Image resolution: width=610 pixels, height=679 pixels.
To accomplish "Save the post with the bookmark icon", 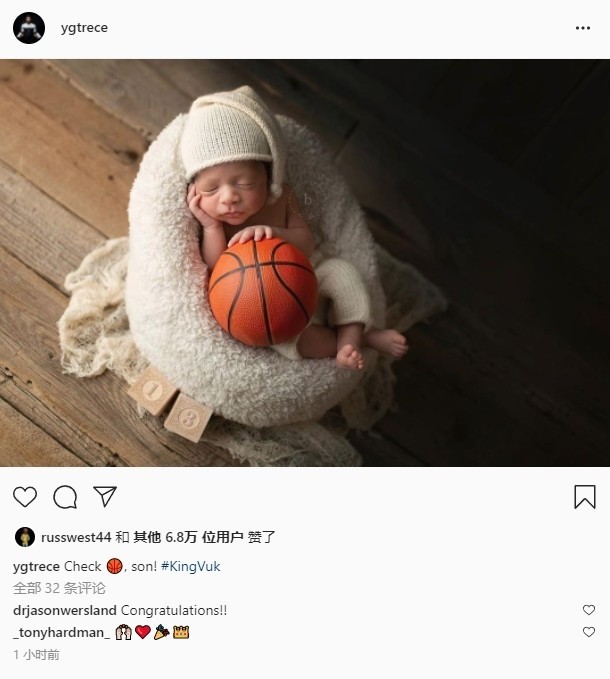I will [585, 497].
